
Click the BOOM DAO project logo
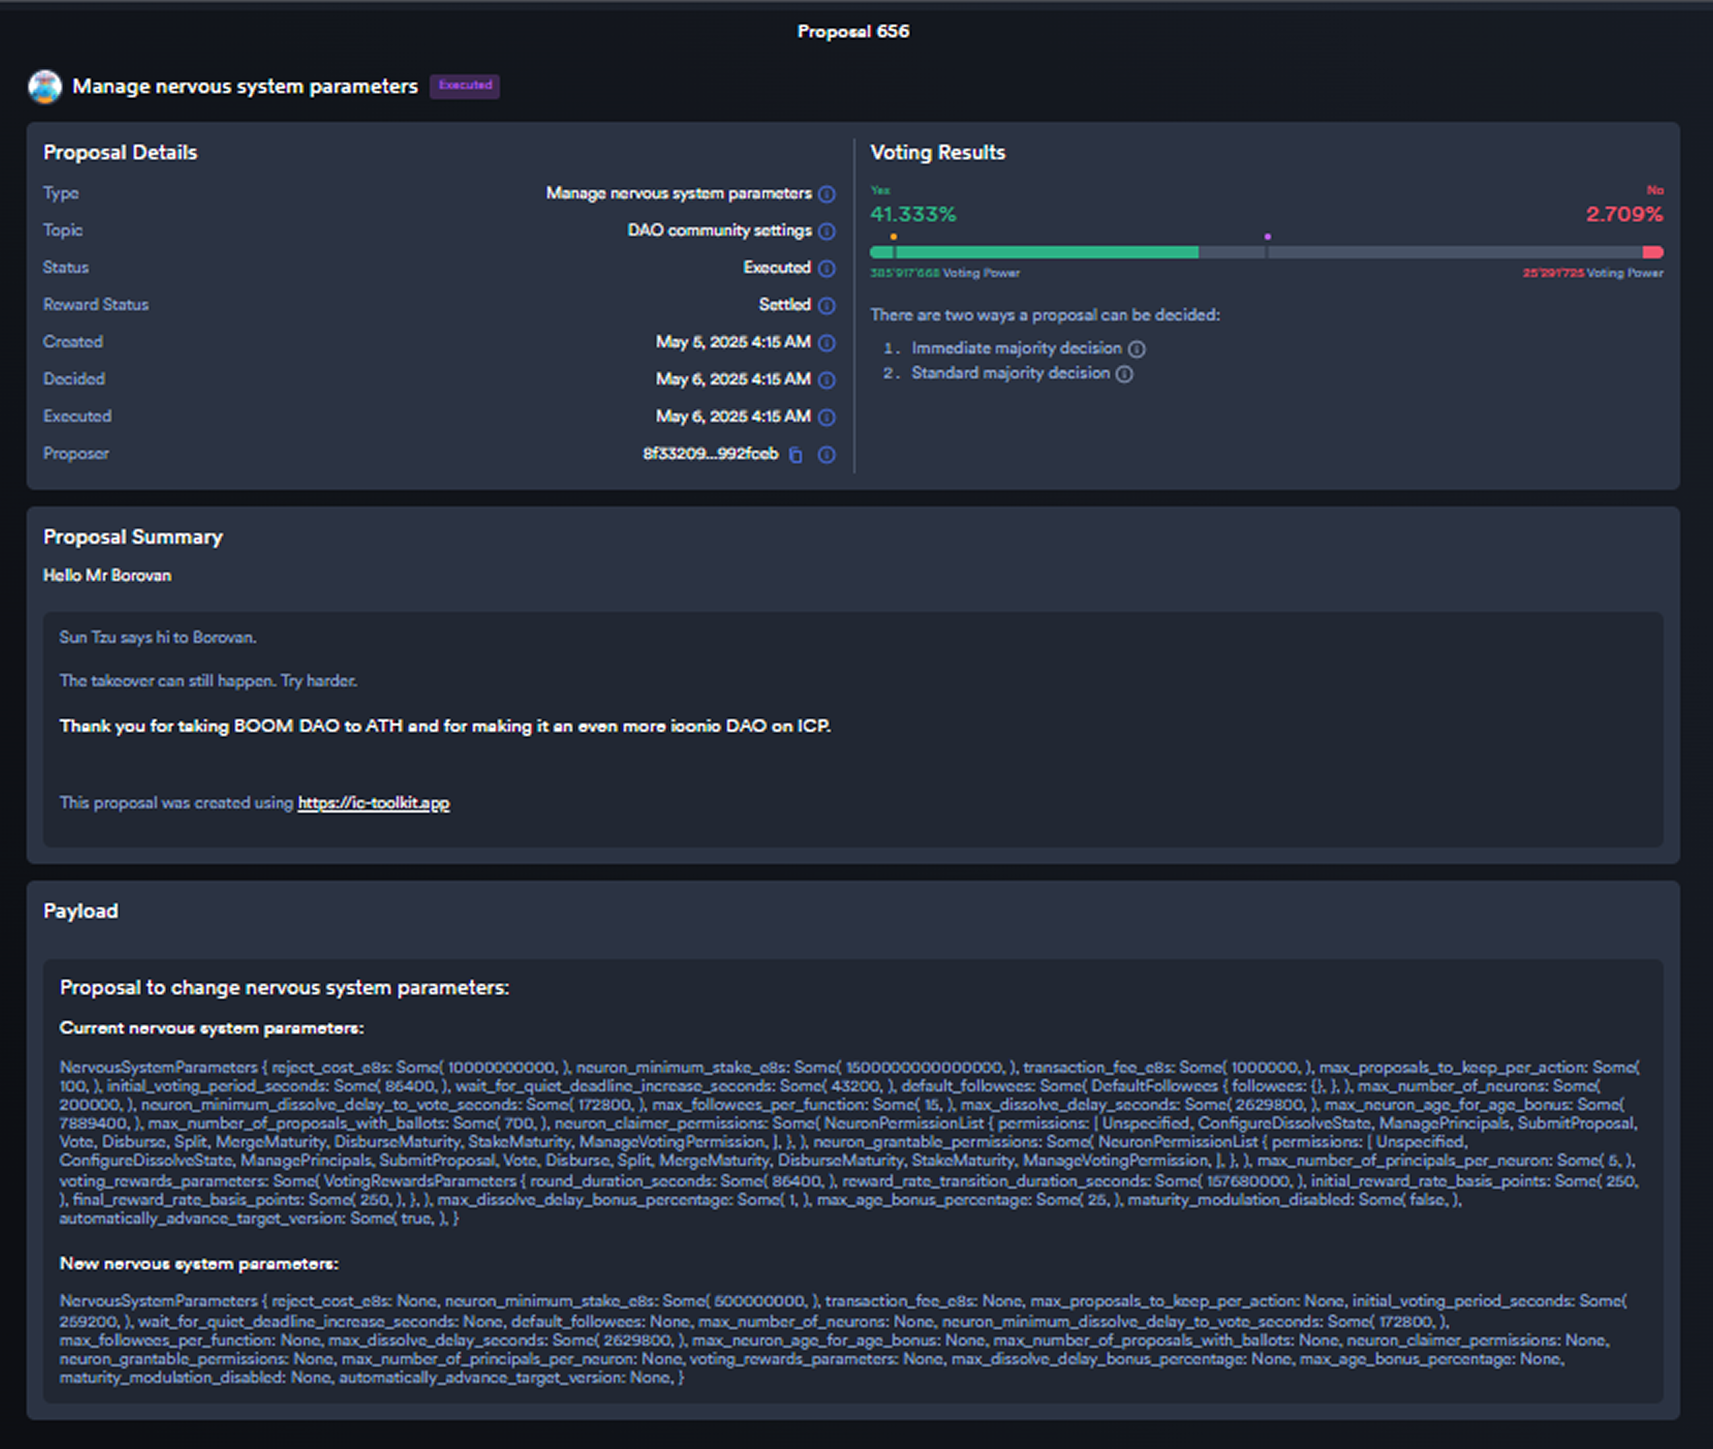[45, 87]
